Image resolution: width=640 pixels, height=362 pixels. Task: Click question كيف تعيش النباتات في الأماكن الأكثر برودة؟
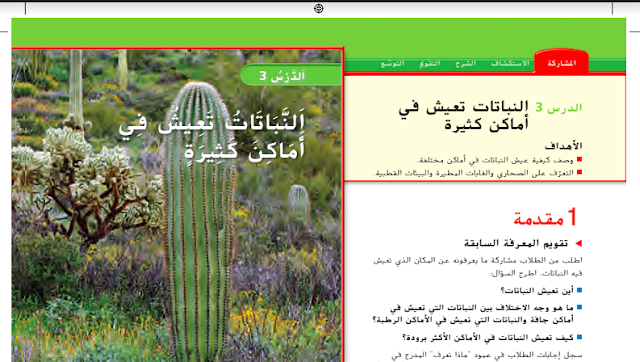point(488,338)
